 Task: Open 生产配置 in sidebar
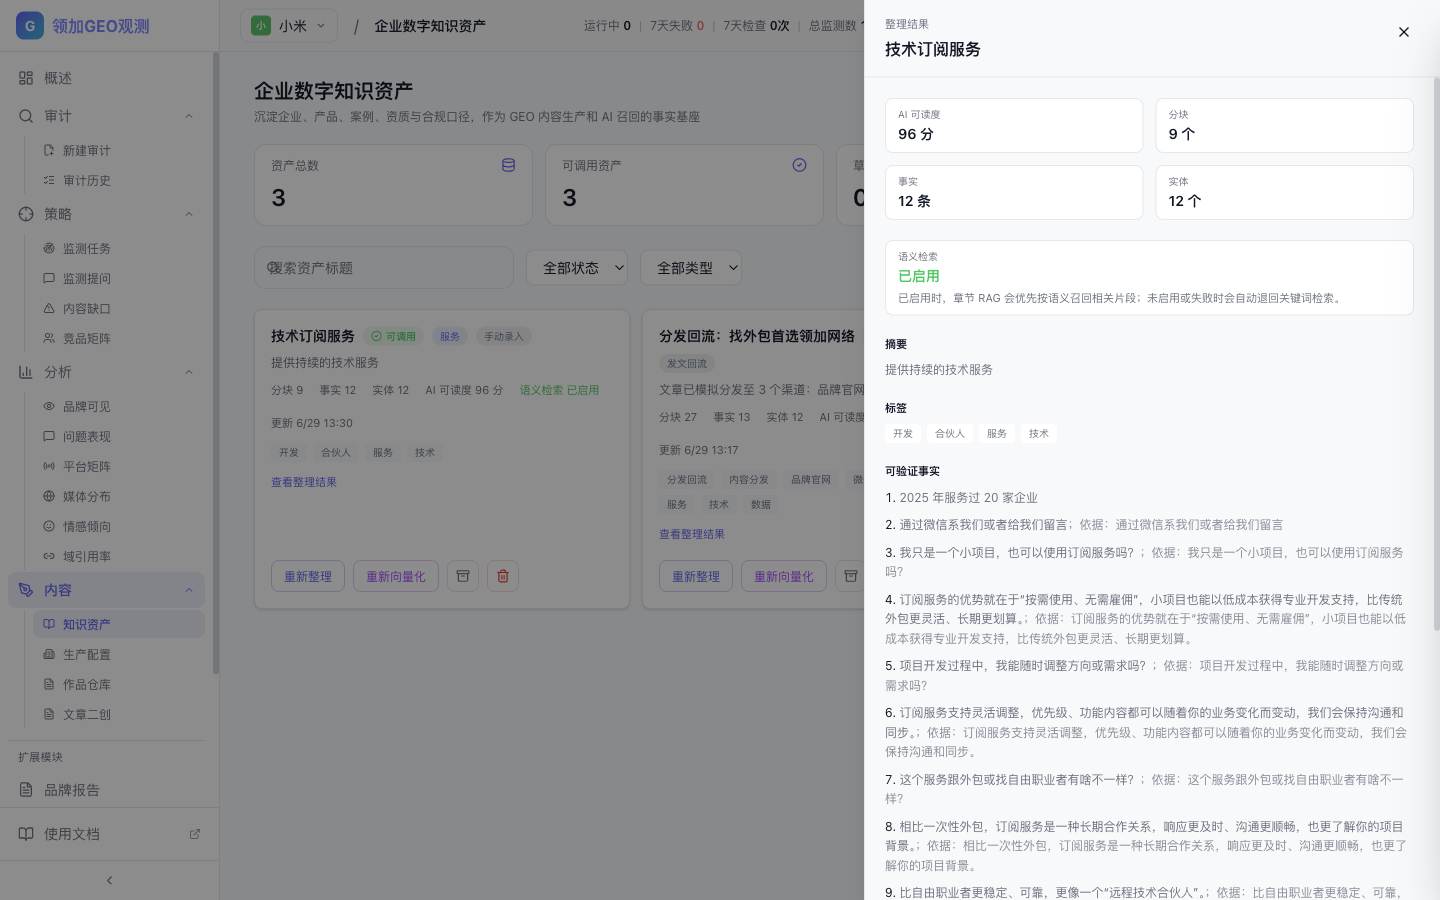[x=118, y=654]
